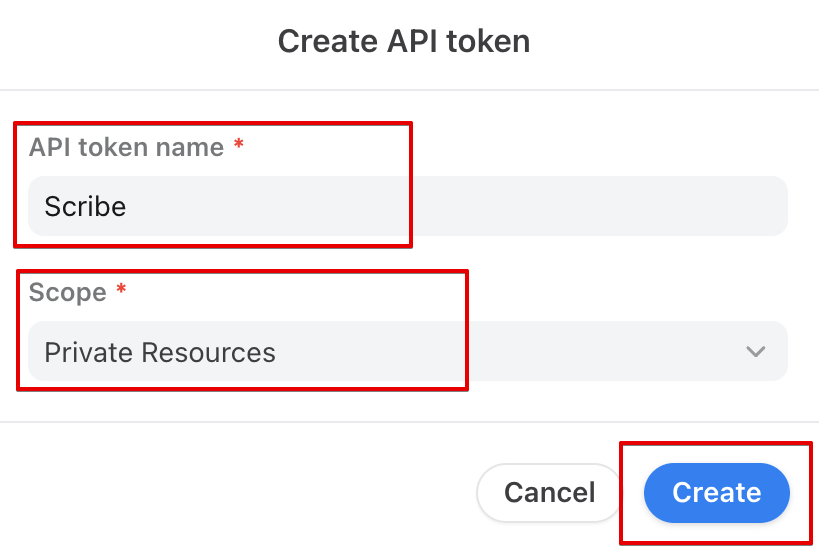Select the Private Resources scope value
This screenshot has height=550, width=819.
160,352
